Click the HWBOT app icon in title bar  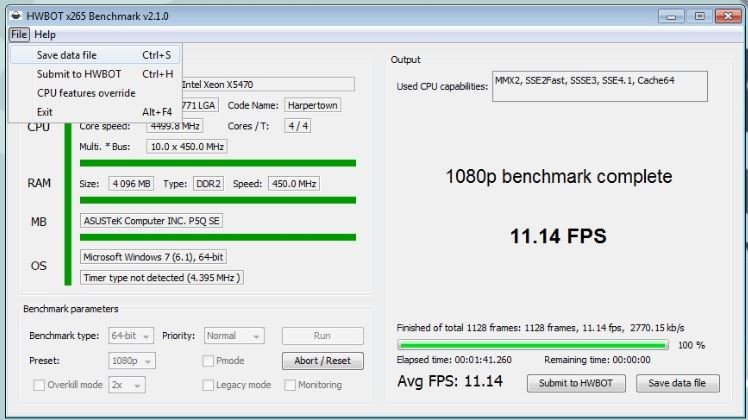tap(16, 16)
